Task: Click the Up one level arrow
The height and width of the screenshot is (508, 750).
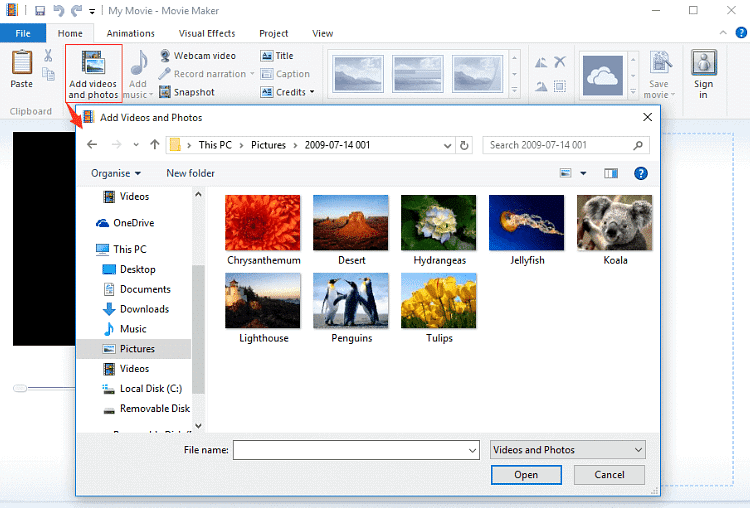Action: (154, 144)
